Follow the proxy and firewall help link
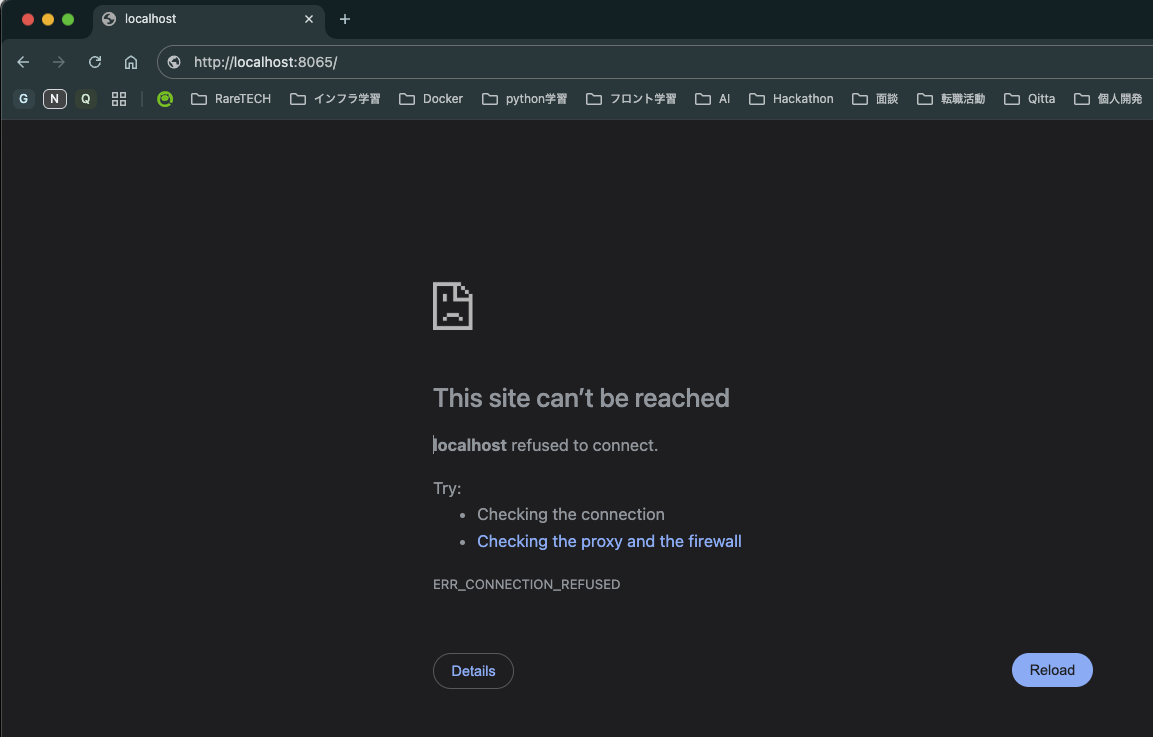This screenshot has height=737, width=1153. tap(609, 541)
